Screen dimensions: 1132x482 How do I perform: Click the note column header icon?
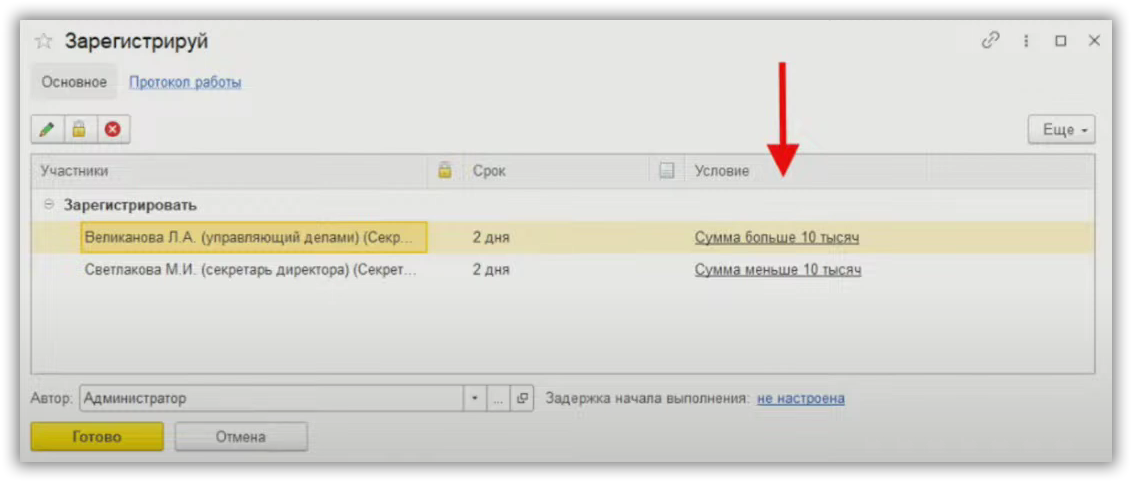tap(666, 171)
